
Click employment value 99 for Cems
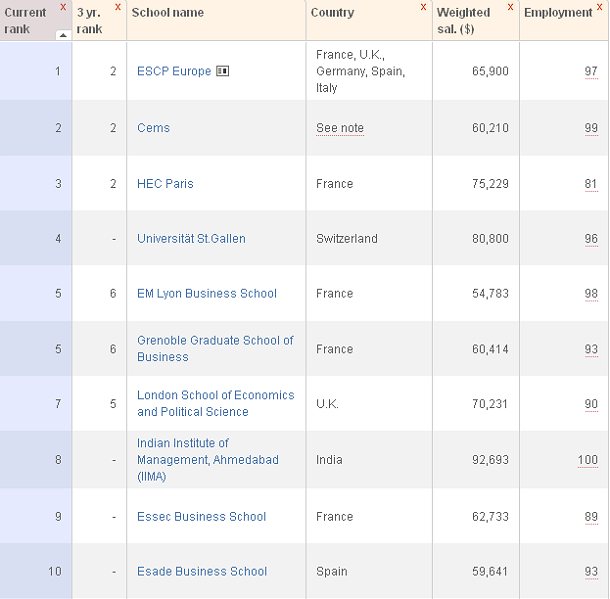click(591, 128)
